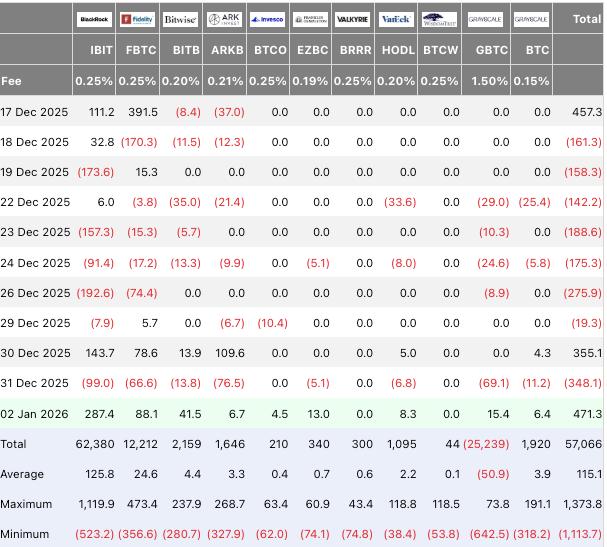This screenshot has width=607, height=547.
Task: Select the 02 Jan 2026 date row
Action: pyautogui.click(x=35, y=414)
